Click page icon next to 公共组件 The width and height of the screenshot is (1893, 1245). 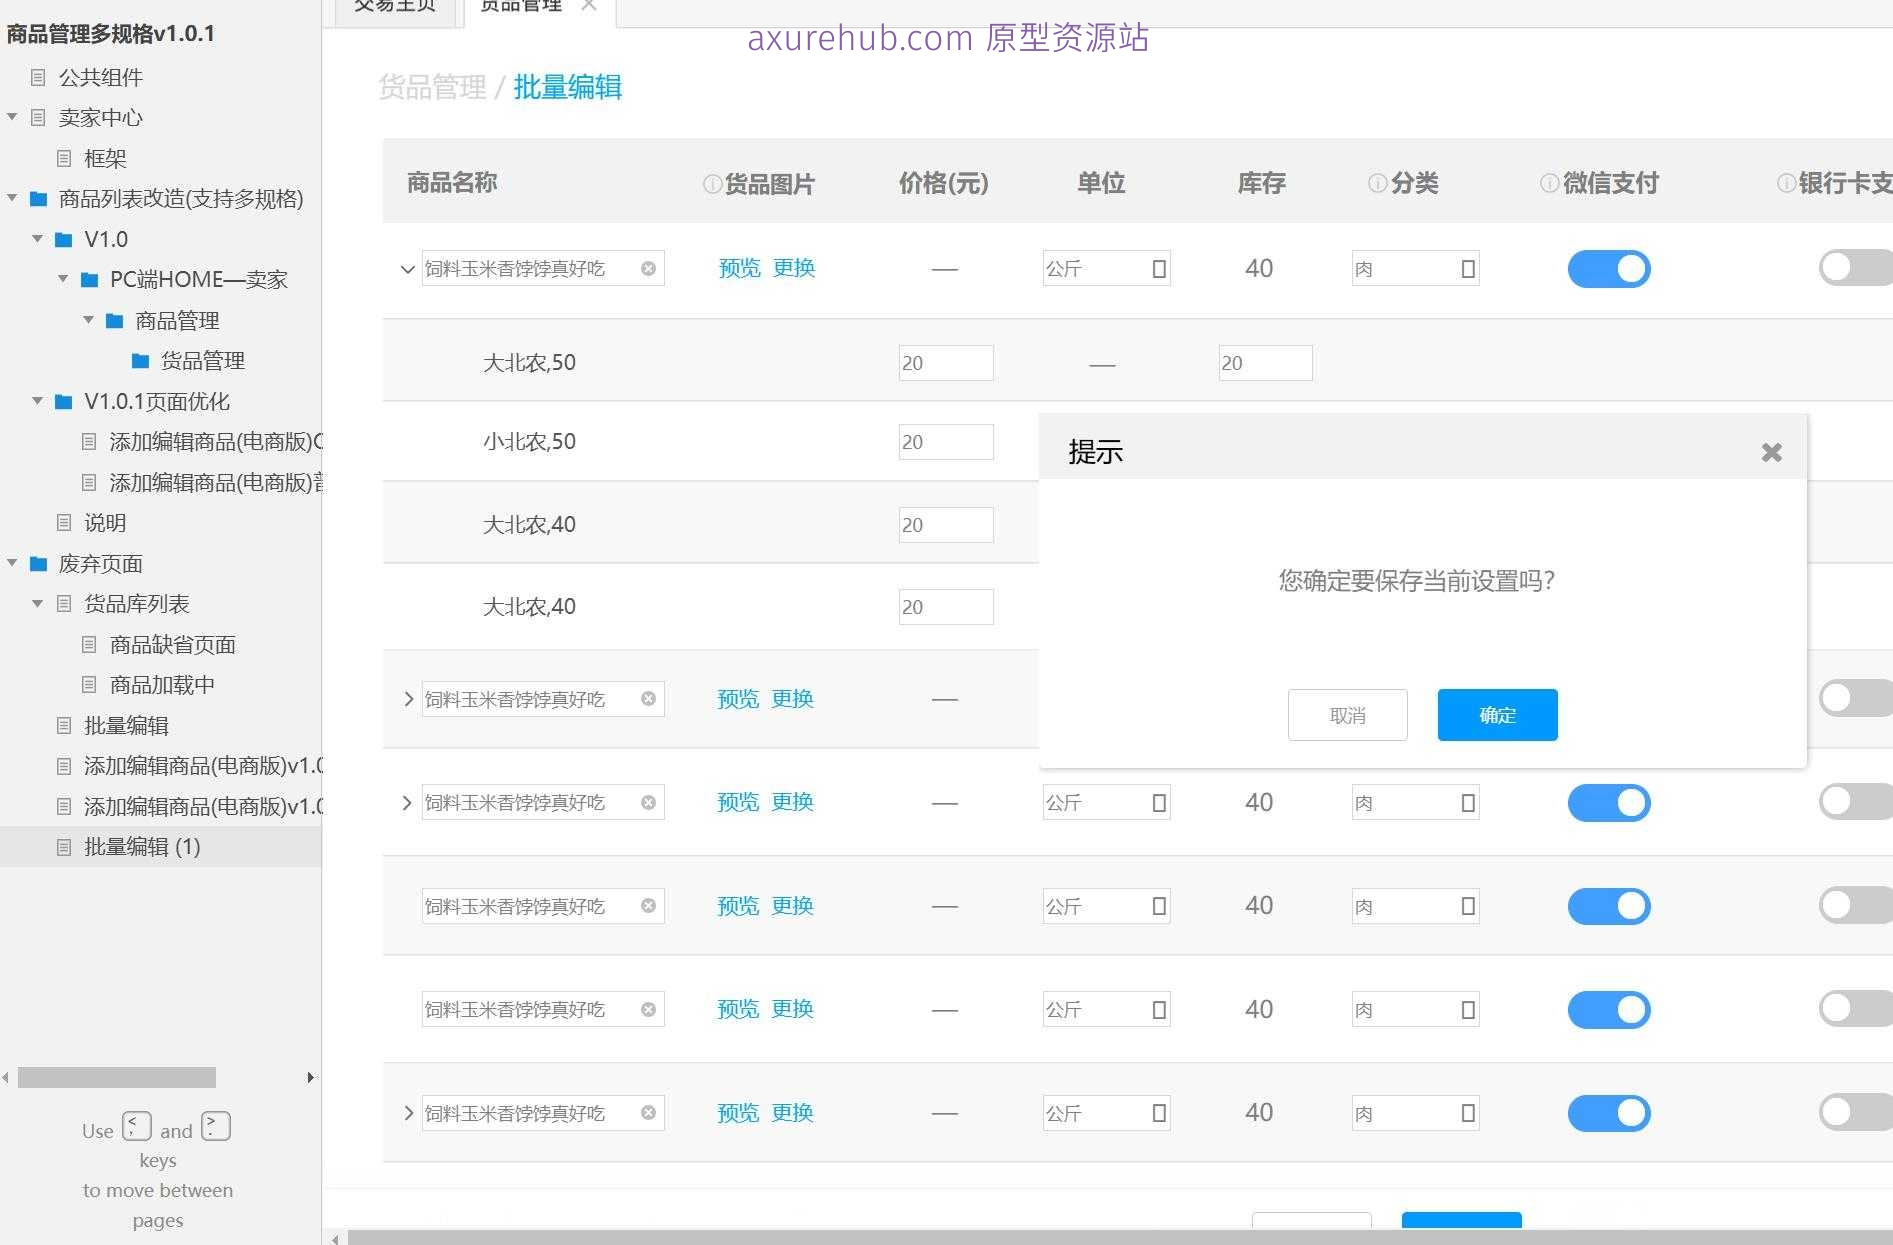(x=38, y=77)
